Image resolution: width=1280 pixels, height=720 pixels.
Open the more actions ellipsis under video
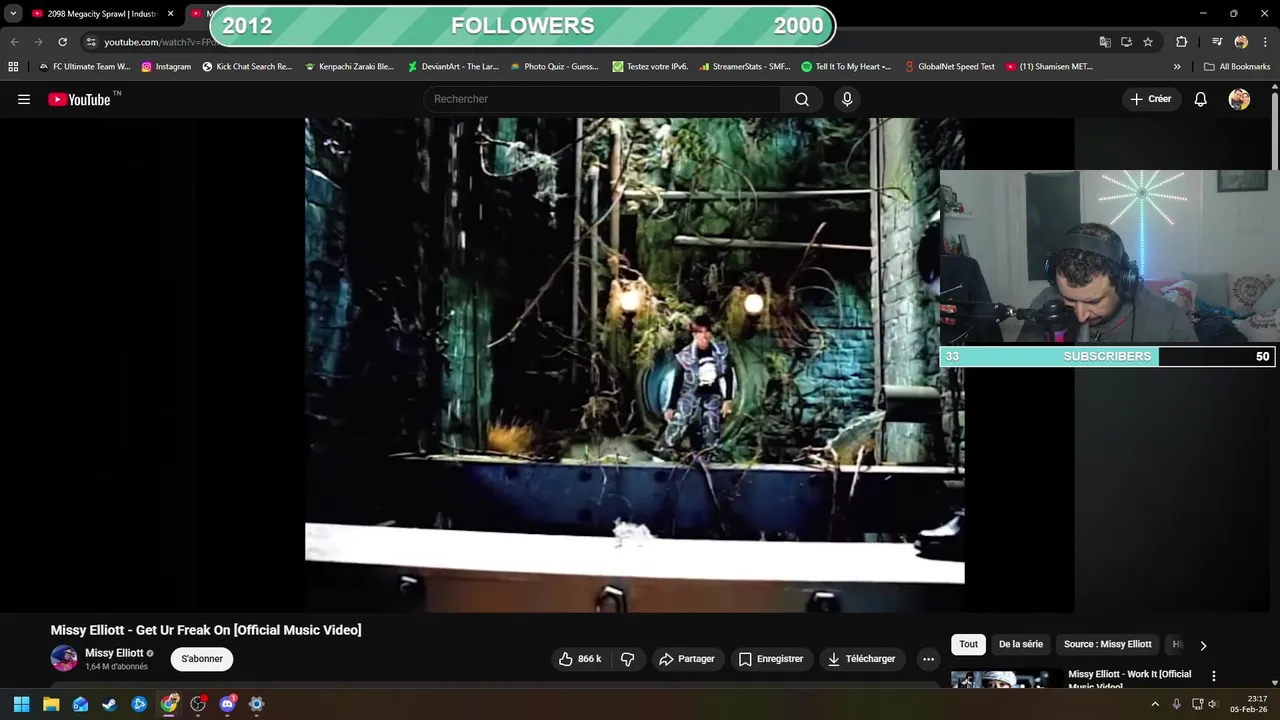928,659
